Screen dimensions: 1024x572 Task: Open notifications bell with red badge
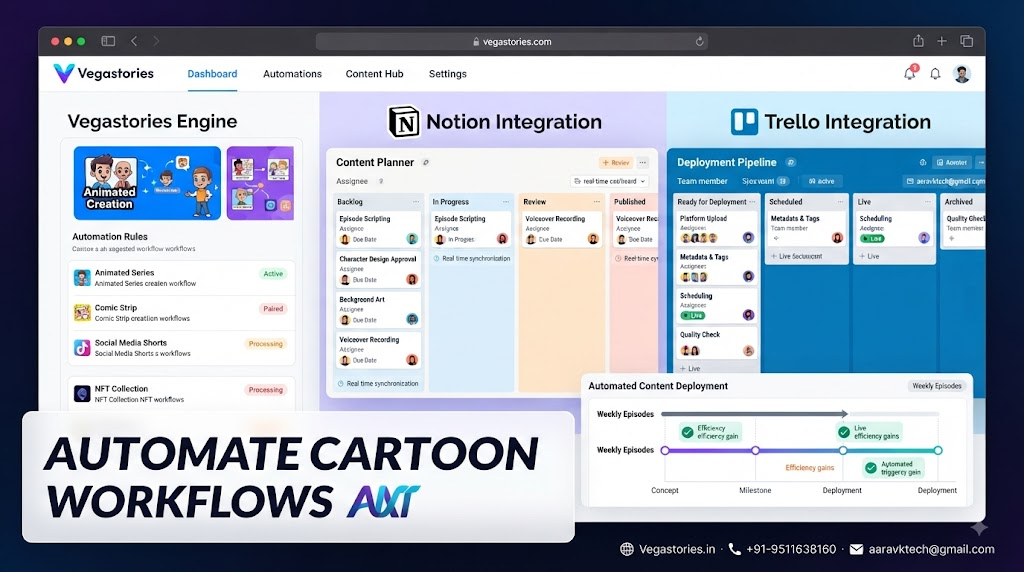click(910, 73)
